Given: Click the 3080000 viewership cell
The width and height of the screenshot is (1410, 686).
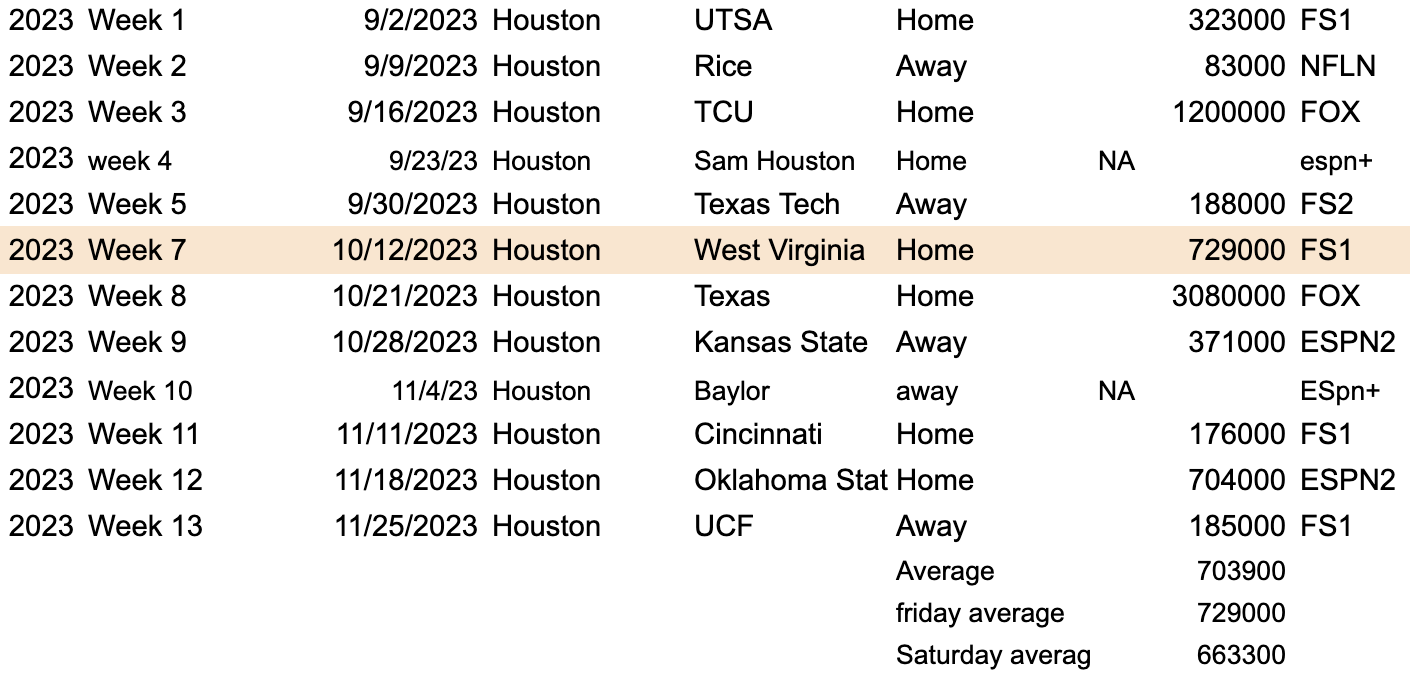Looking at the screenshot, I should pos(1228,296).
